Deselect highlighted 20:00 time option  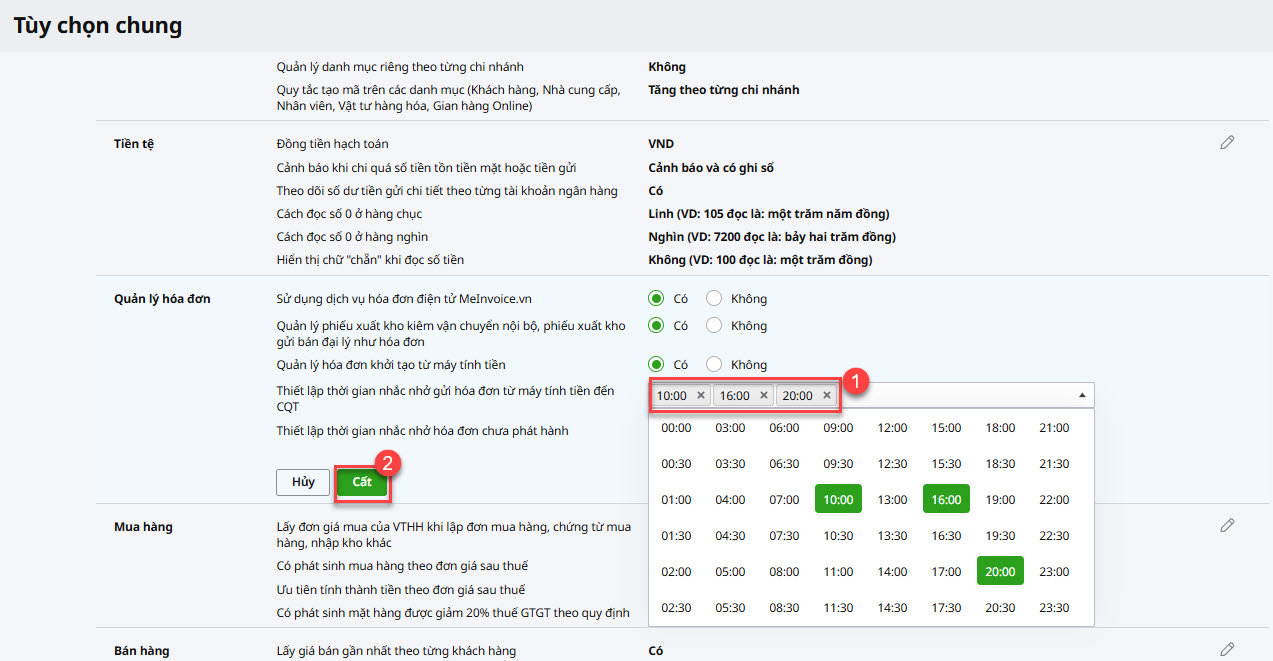pyautogui.click(x=1000, y=571)
